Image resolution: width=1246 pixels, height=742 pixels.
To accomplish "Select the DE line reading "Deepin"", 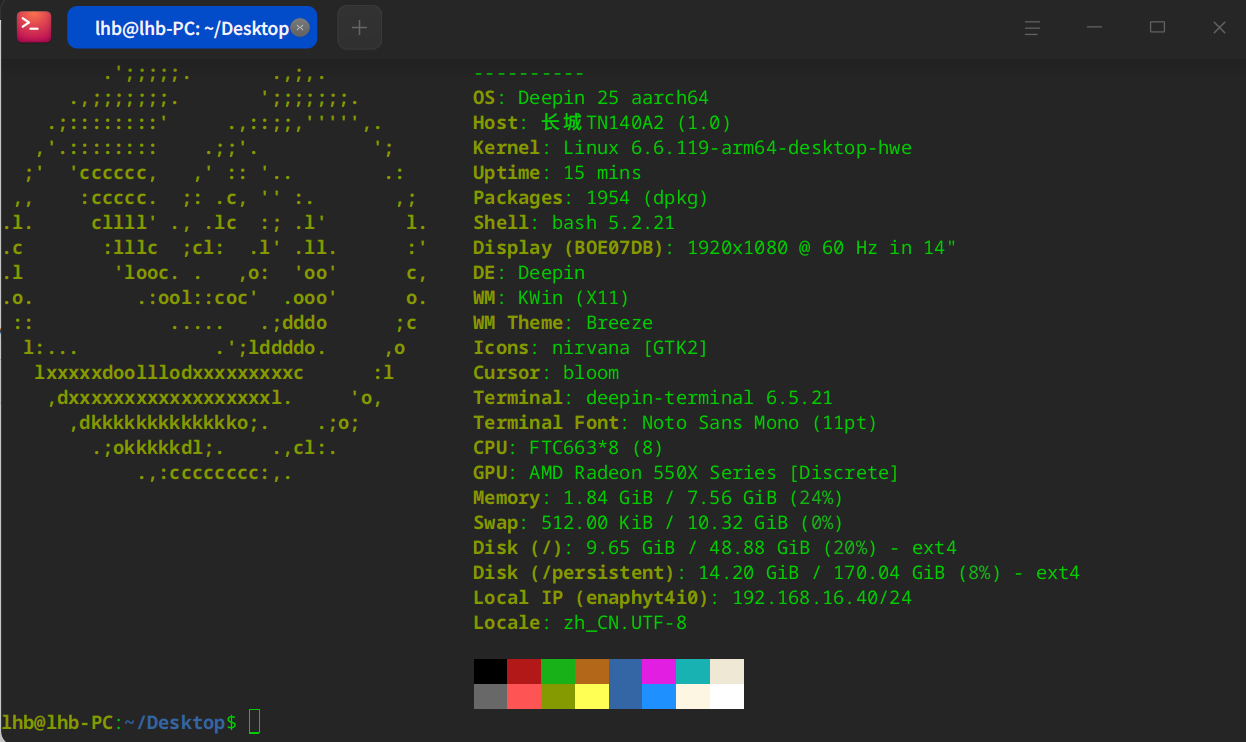I will click(x=529, y=273).
